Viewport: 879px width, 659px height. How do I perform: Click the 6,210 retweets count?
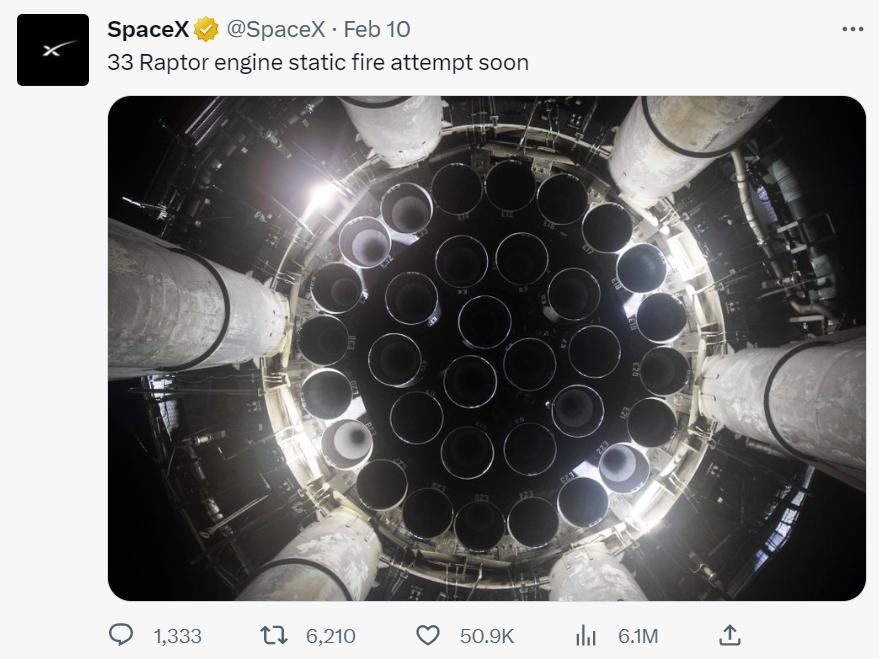point(329,636)
